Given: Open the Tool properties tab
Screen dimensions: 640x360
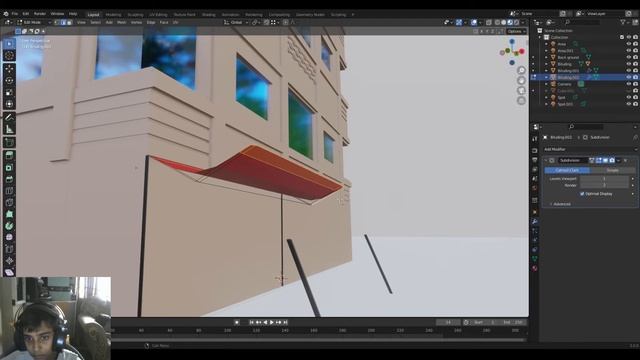Looking at the screenshot, I should coord(535,139).
